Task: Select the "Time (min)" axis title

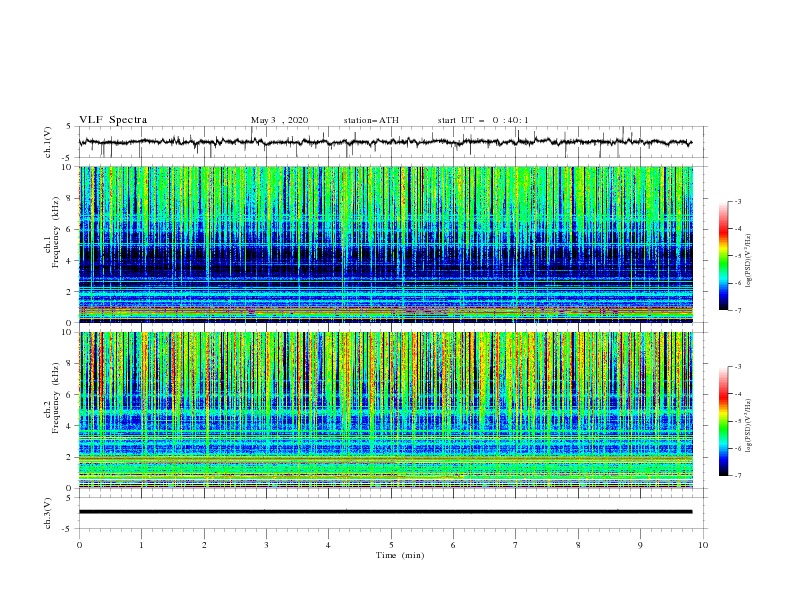Action: point(400,555)
